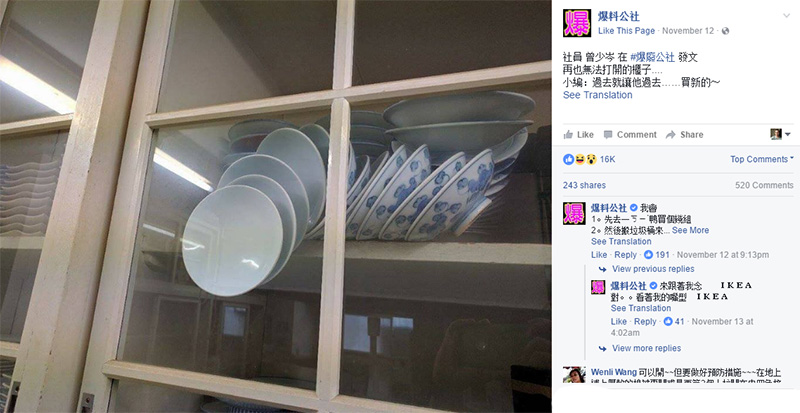Open the profile selector dropdown beside Share
Viewport: 800px width, 413px height.
(x=780, y=134)
